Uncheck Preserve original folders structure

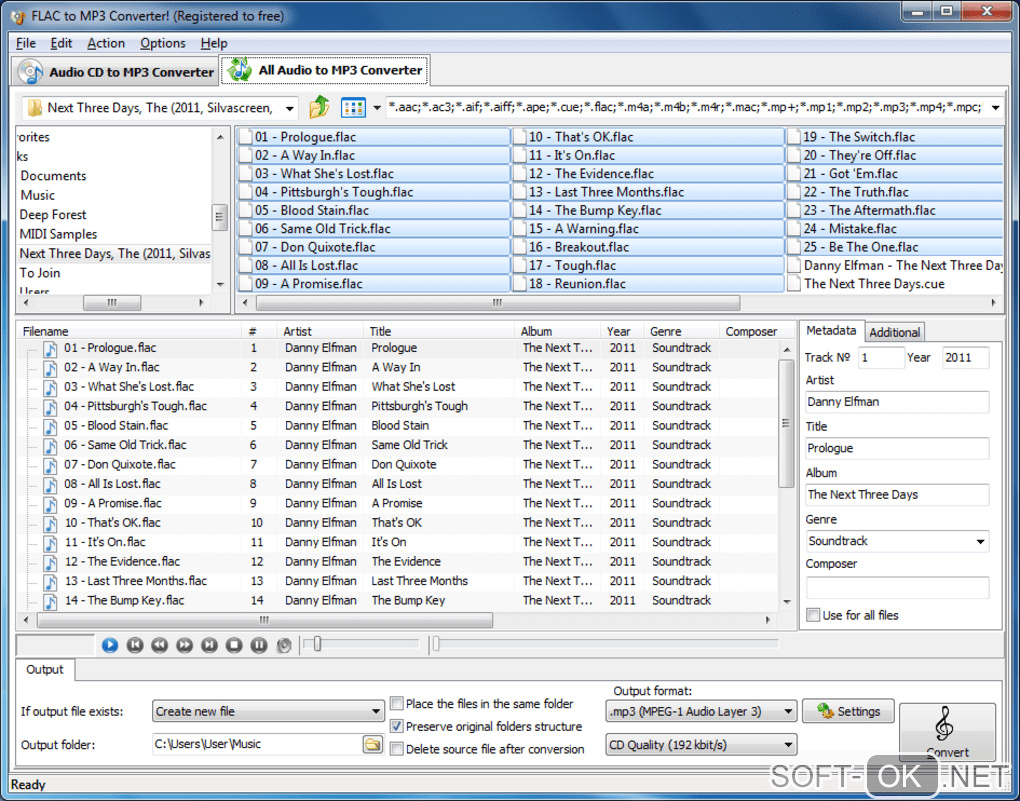396,726
